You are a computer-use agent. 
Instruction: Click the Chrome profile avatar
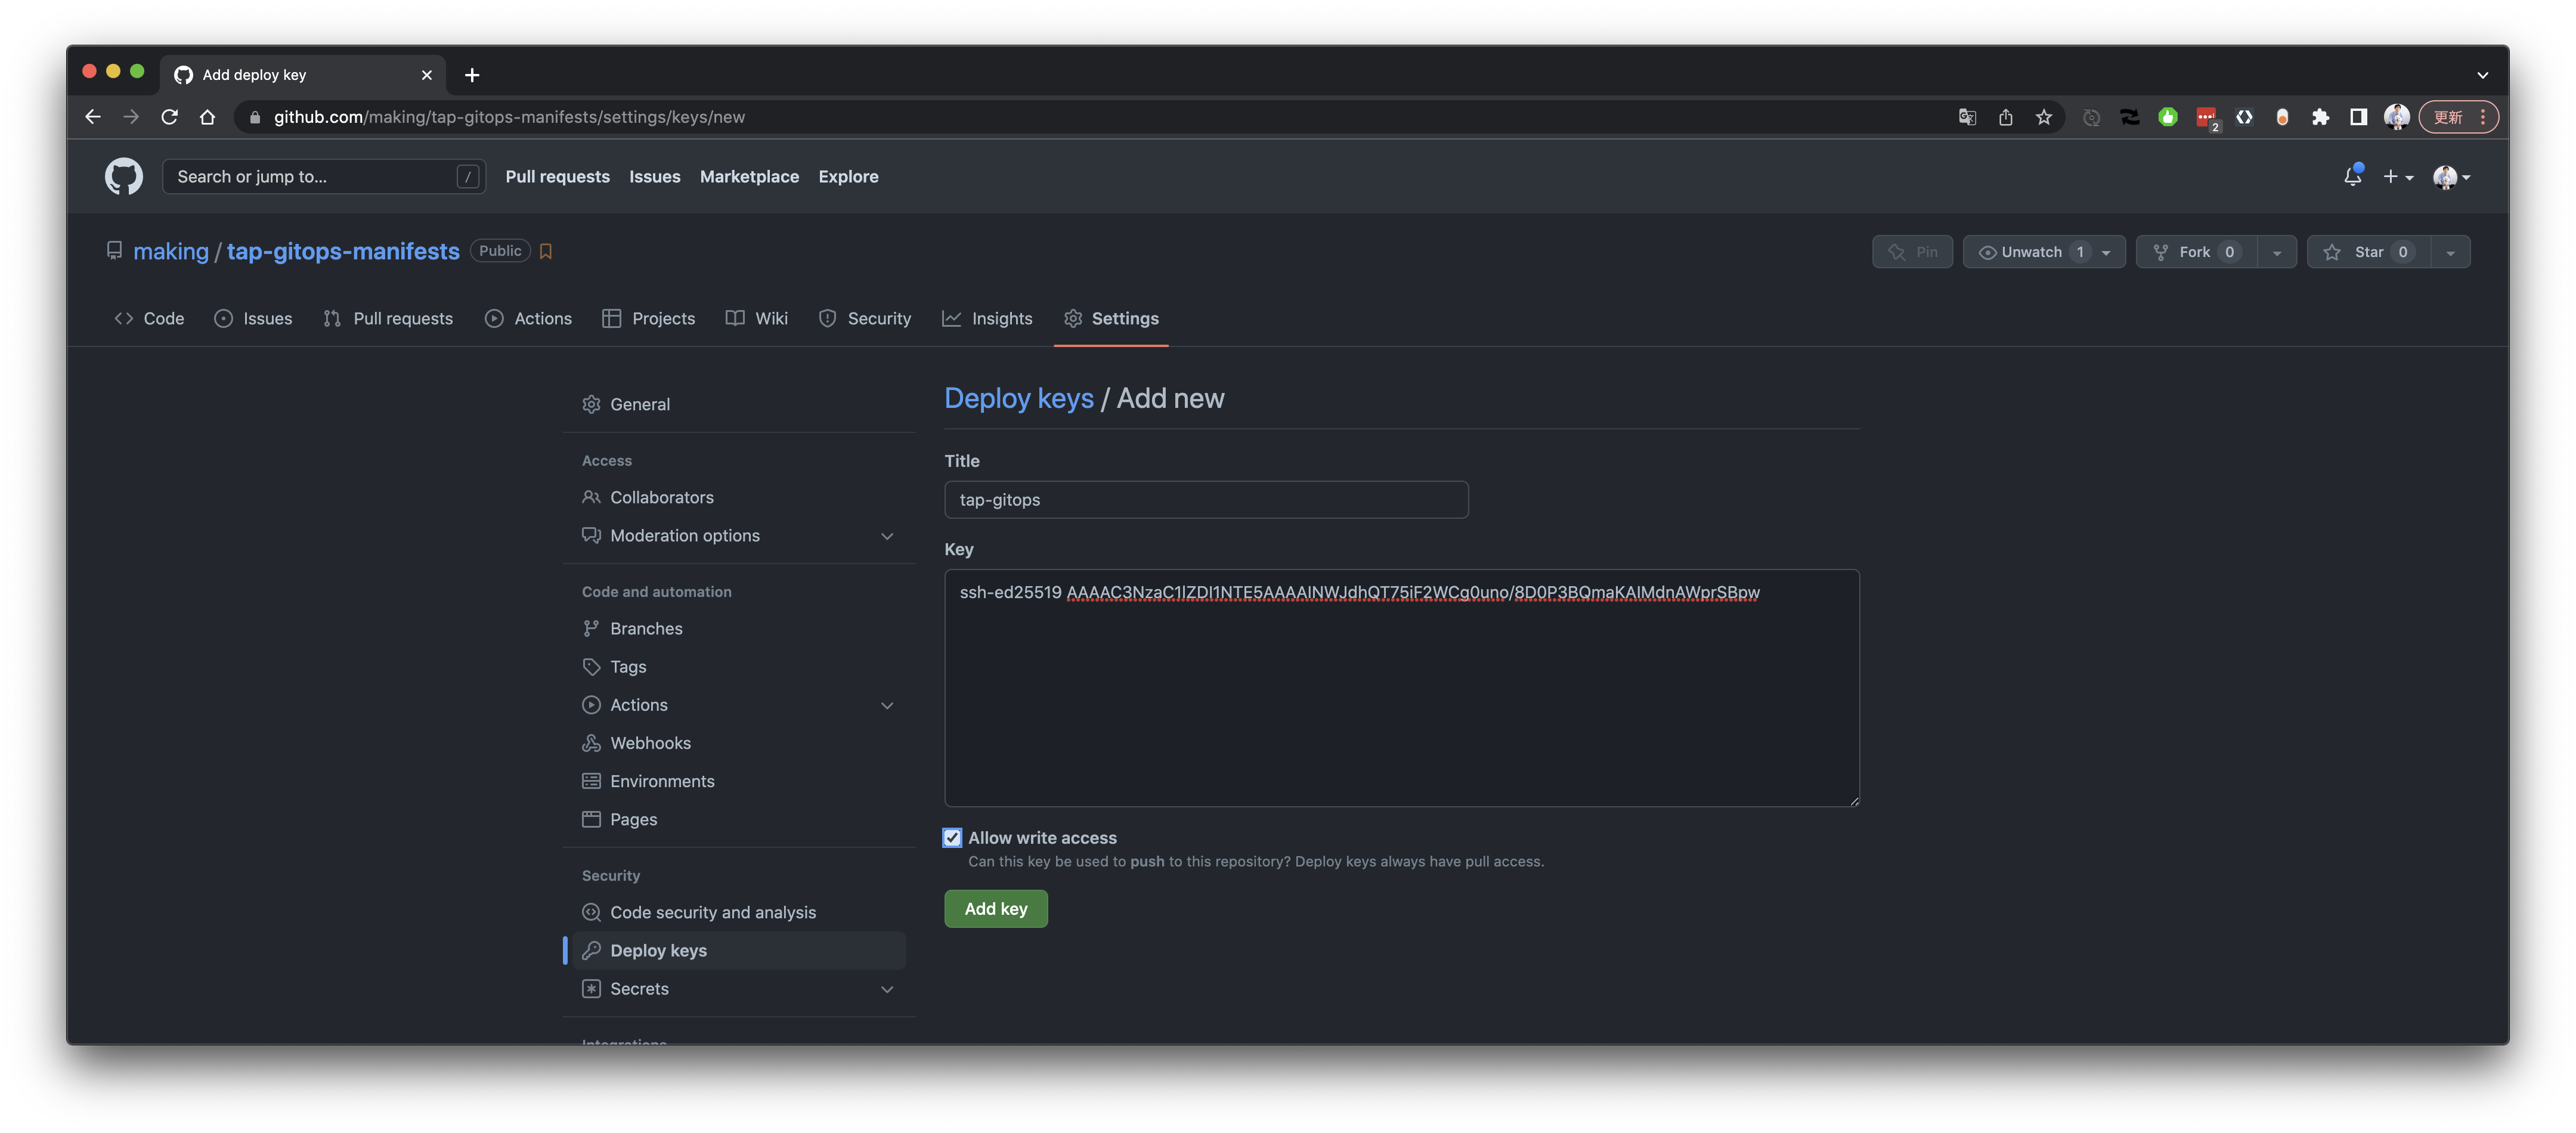pyautogui.click(x=2396, y=117)
